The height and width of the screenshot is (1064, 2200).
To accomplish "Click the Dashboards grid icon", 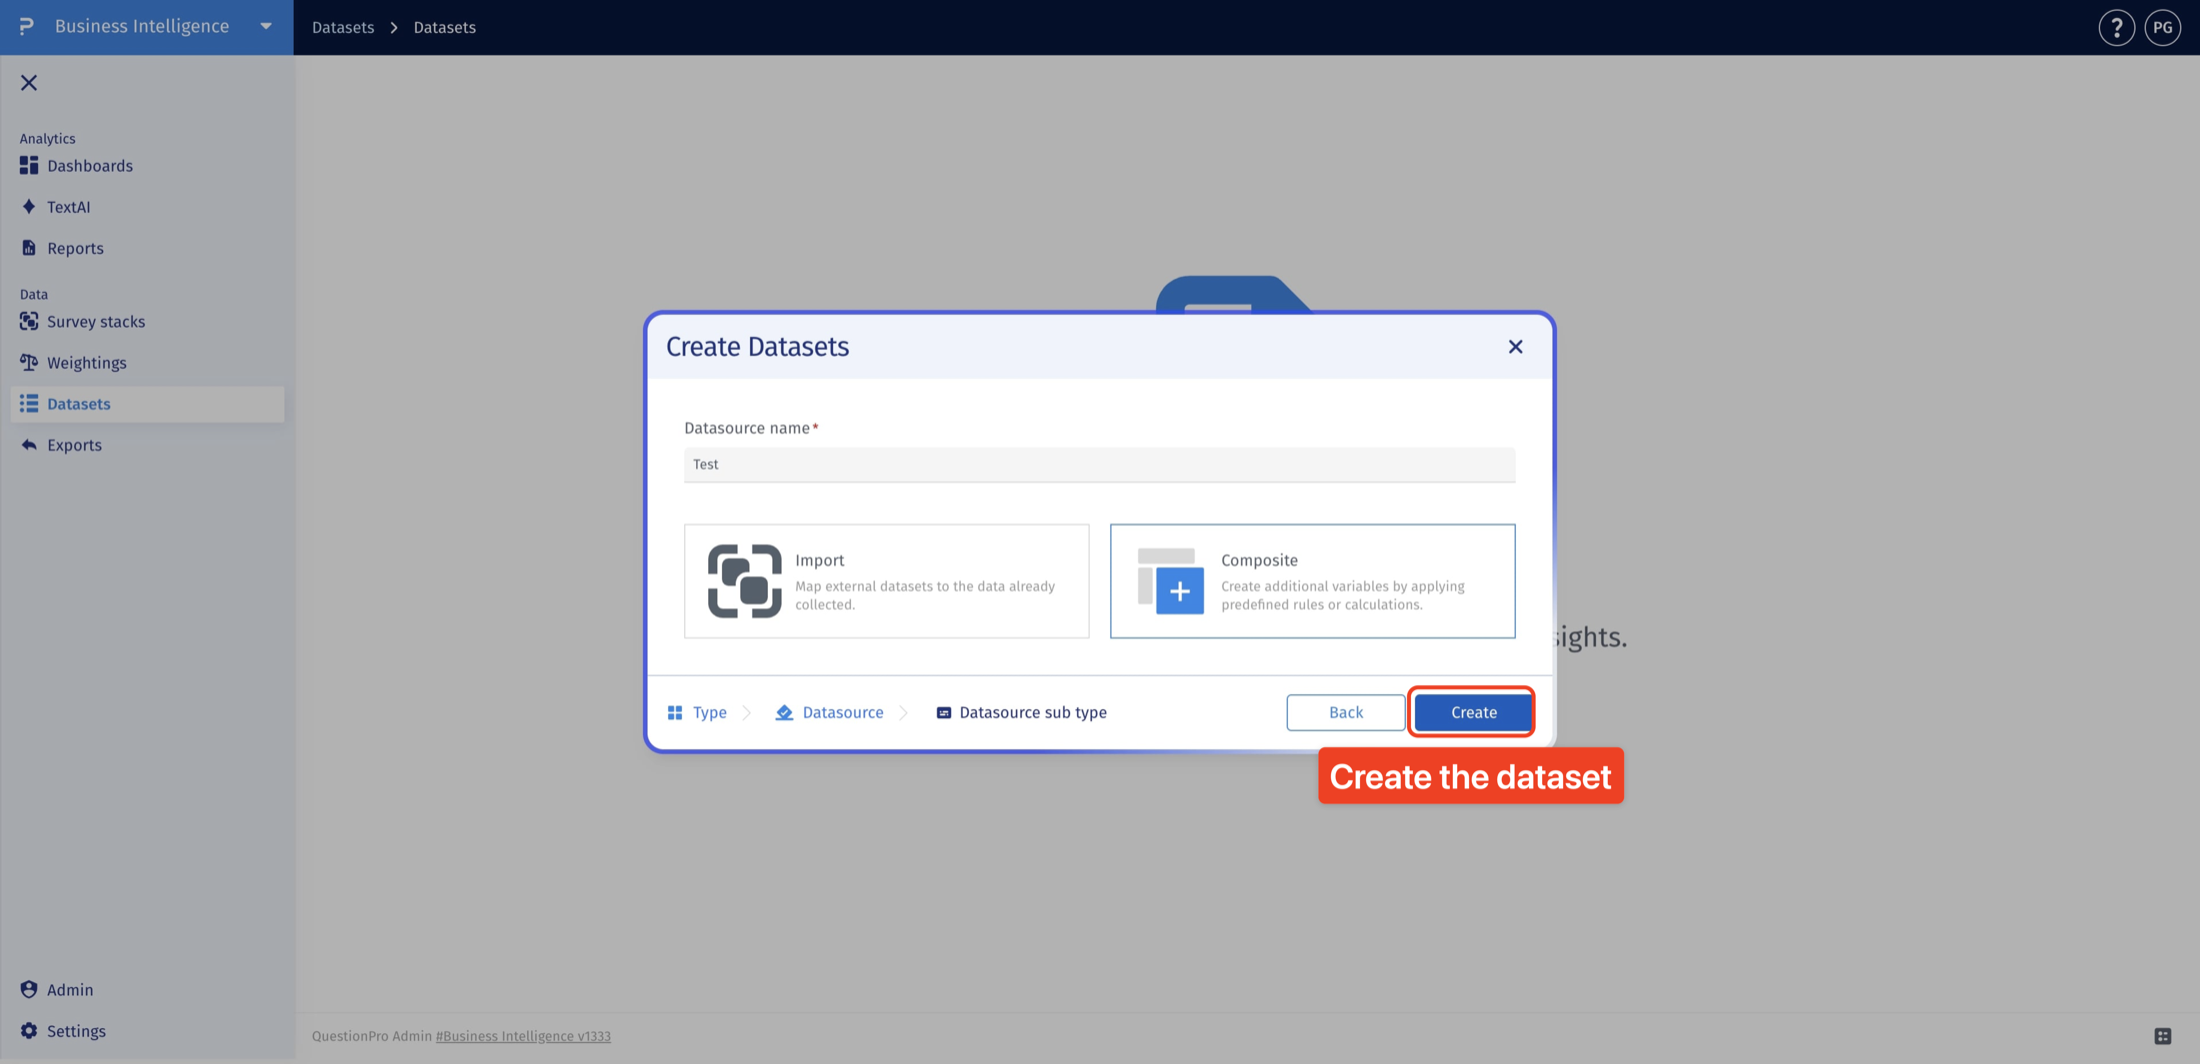I will (x=29, y=165).
